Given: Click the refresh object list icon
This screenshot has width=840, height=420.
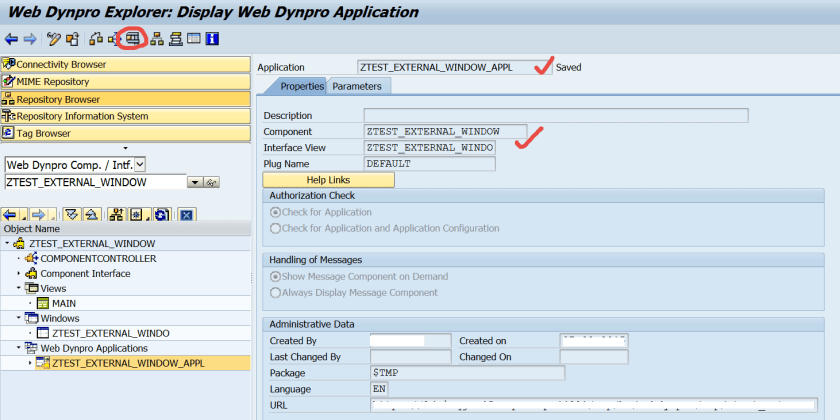Looking at the screenshot, I should (x=161, y=214).
